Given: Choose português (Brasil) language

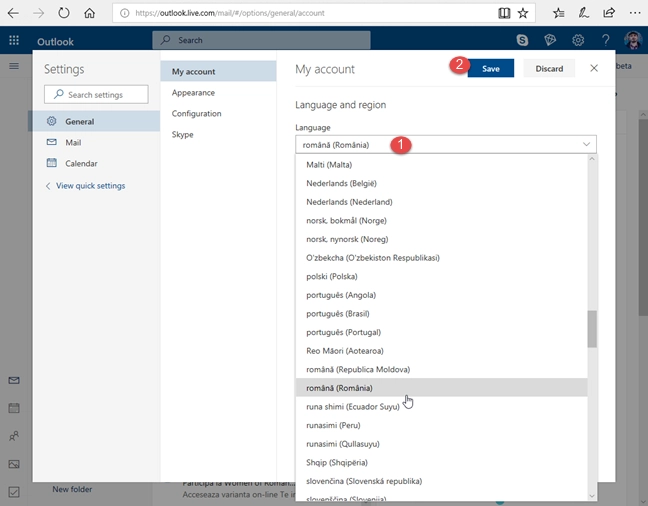Looking at the screenshot, I should (x=441, y=313).
